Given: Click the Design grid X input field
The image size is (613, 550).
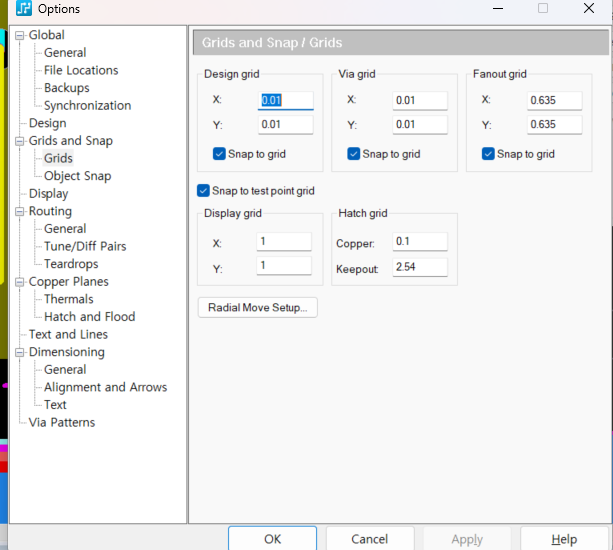Looking at the screenshot, I should pos(286,100).
